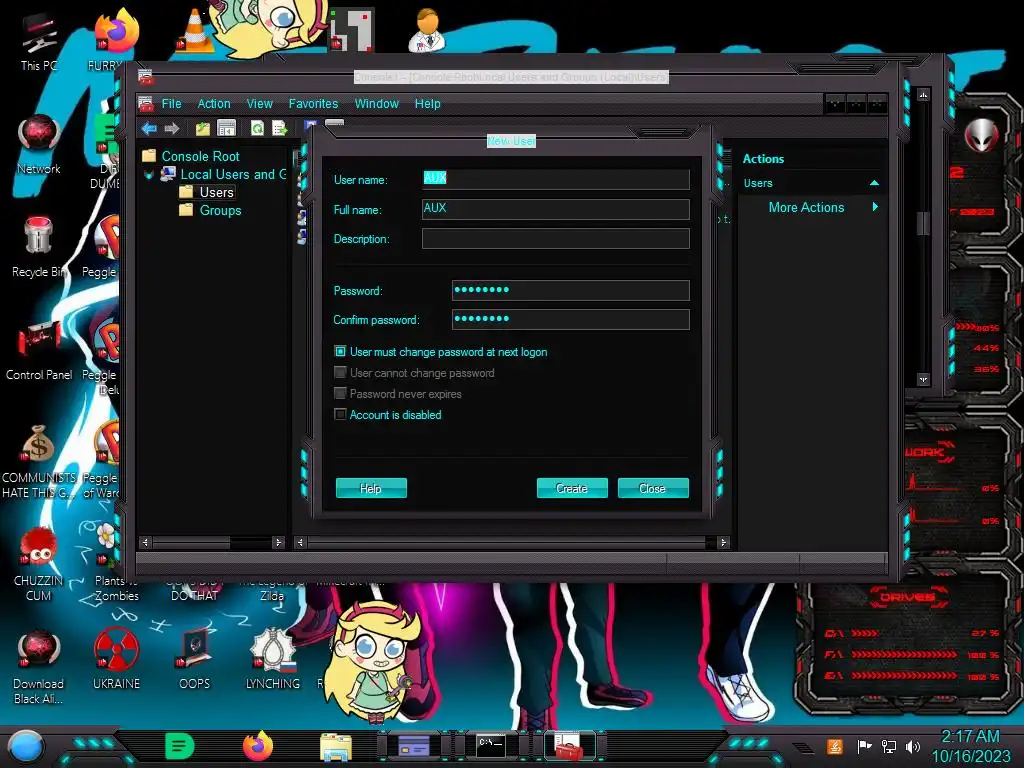
Task: Uncheck User must change password at next logon
Action: coord(340,351)
